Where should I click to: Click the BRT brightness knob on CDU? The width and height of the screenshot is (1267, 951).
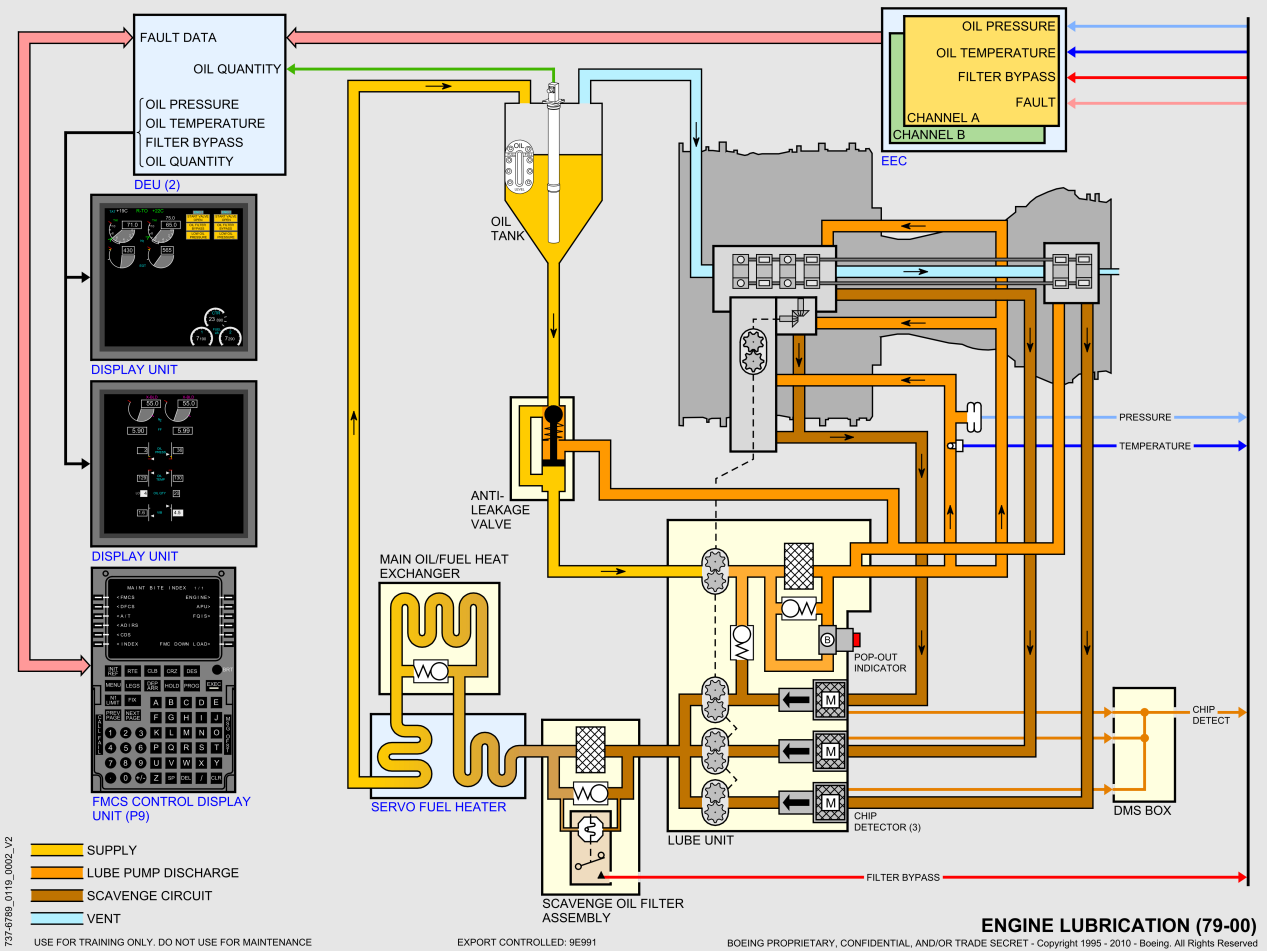pos(217,669)
